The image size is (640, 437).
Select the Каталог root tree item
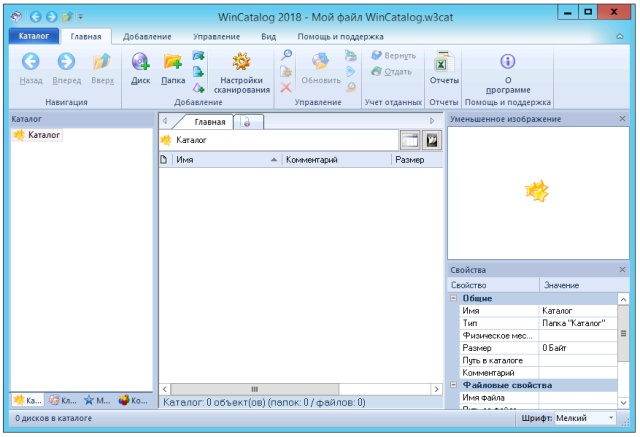(37, 135)
